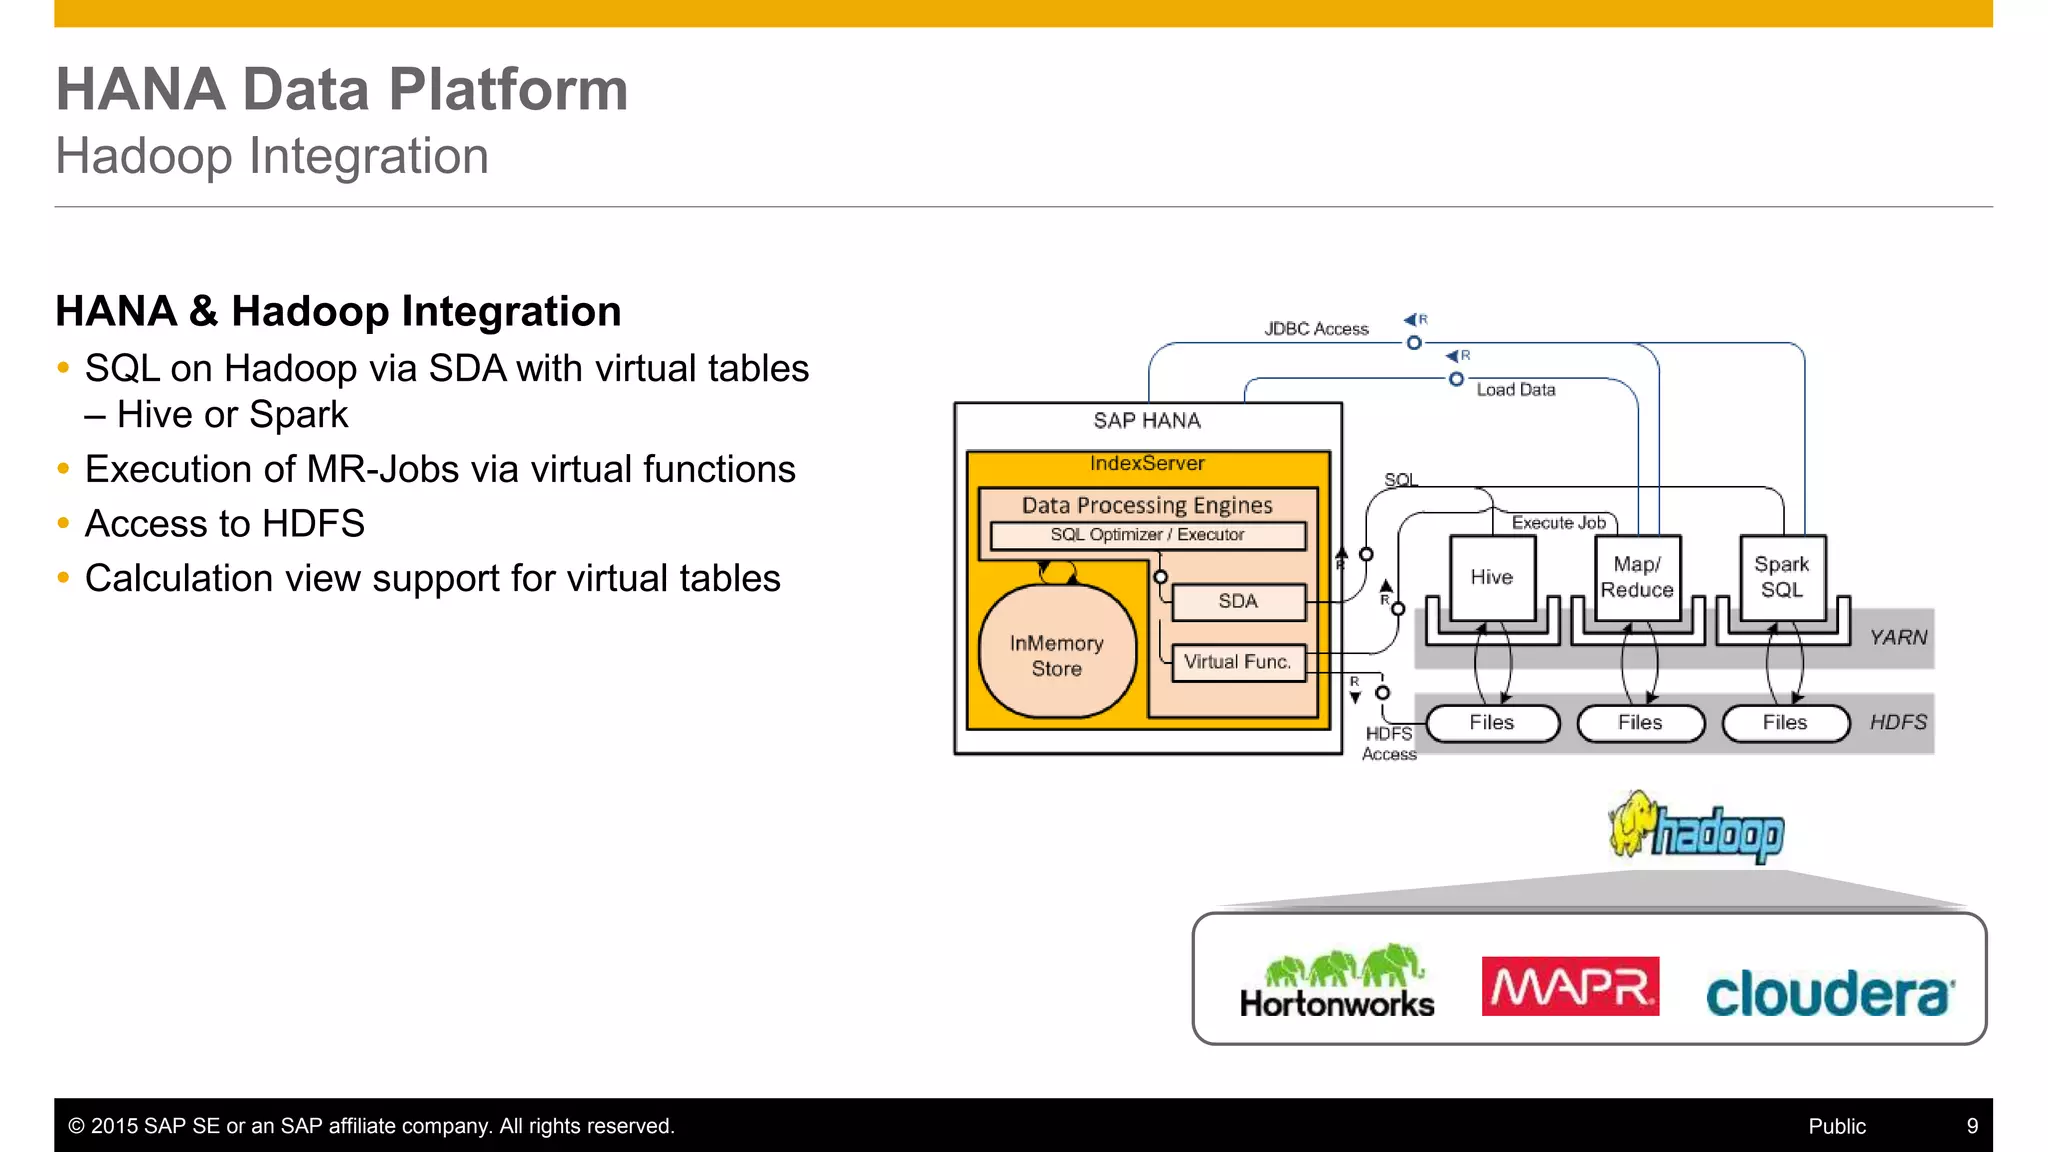The width and height of the screenshot is (2048, 1152).
Task: Click the Hadoop Integration subtitle
Action: [x=272, y=156]
